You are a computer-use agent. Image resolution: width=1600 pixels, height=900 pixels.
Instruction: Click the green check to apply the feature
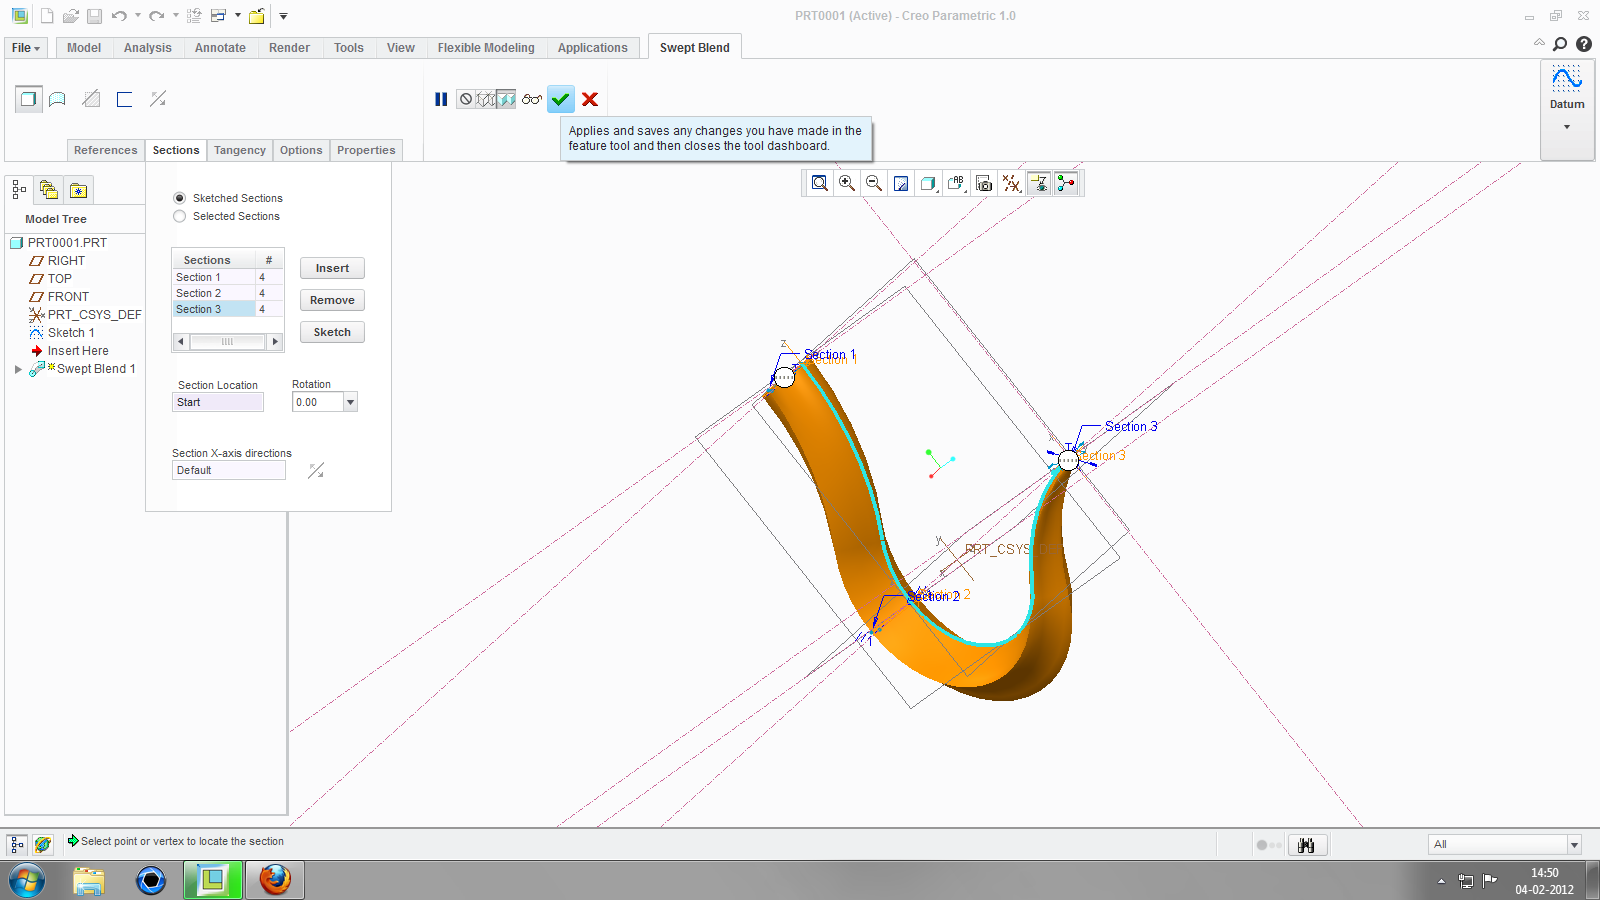pos(561,99)
